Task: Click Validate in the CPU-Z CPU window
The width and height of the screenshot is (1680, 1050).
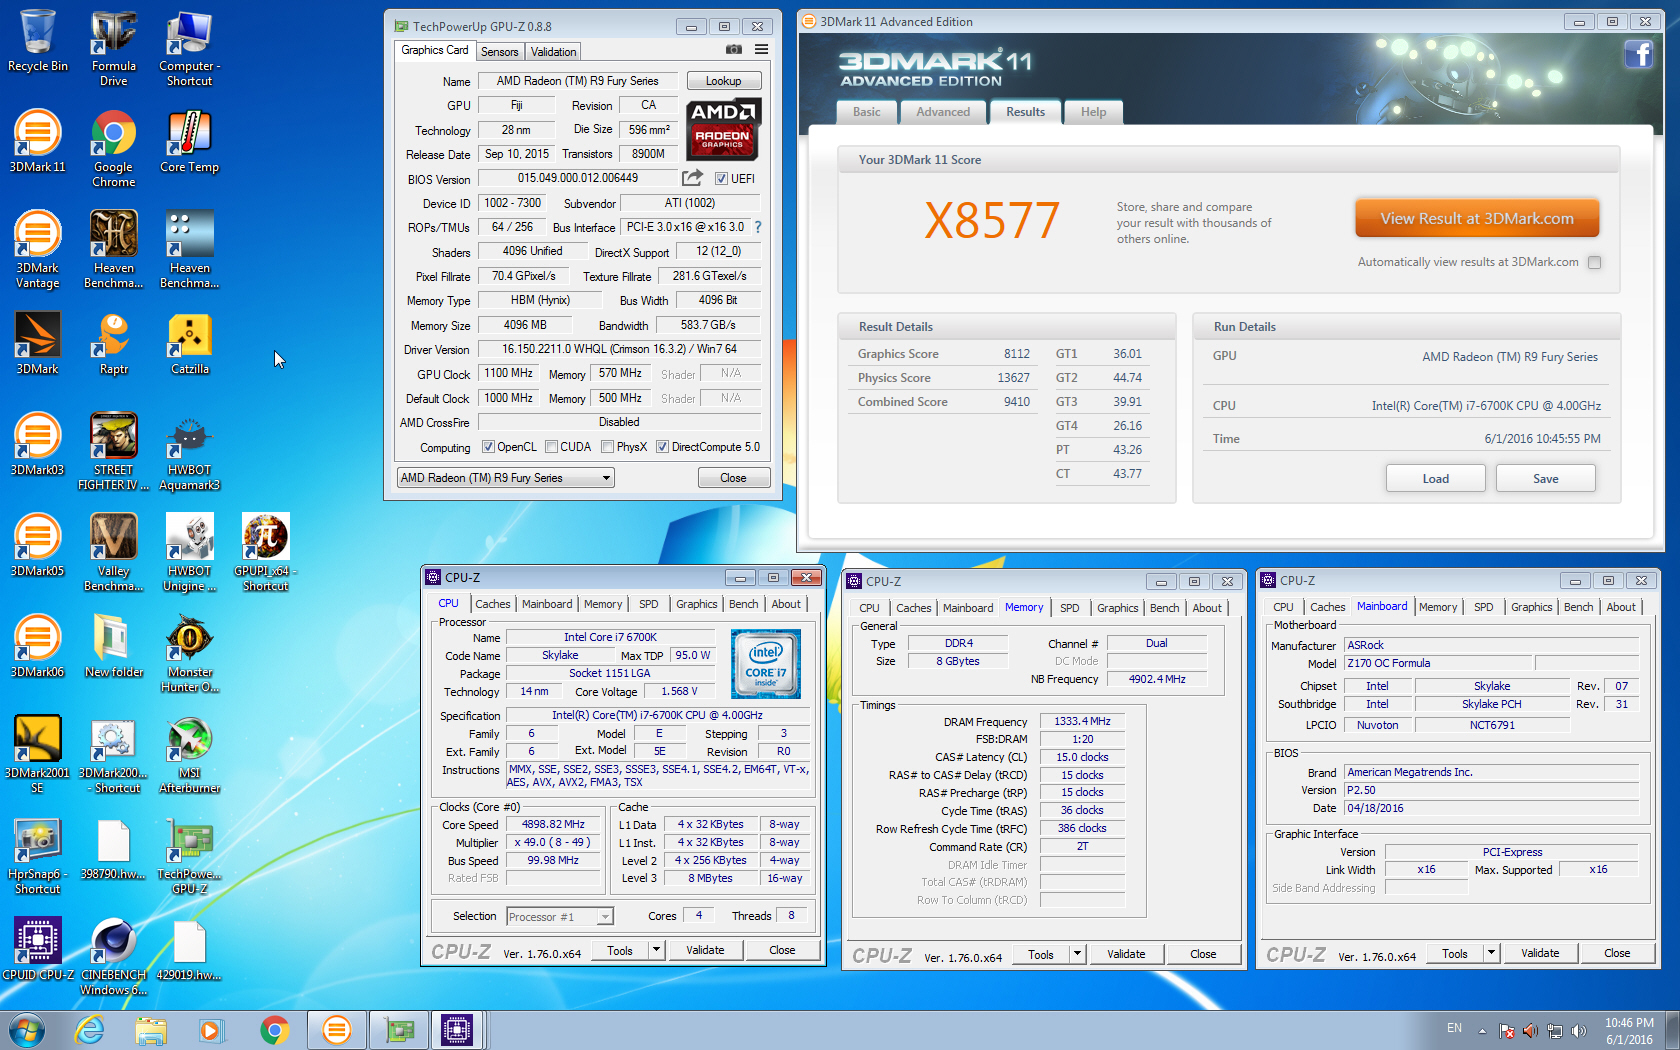Action: tap(705, 950)
